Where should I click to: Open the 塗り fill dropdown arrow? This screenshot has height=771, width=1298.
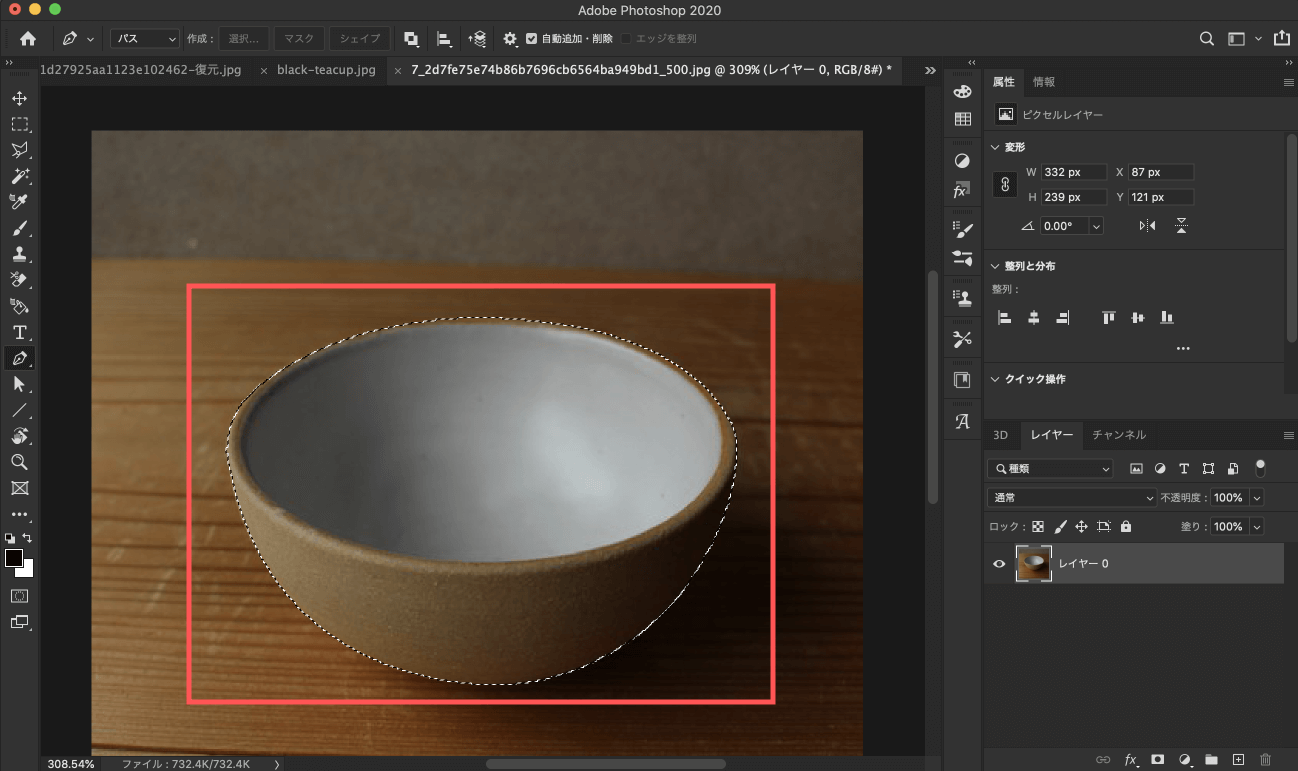[x=1257, y=526]
